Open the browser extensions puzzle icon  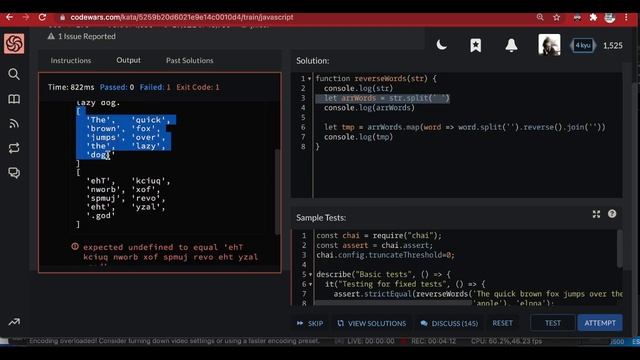(x=593, y=17)
